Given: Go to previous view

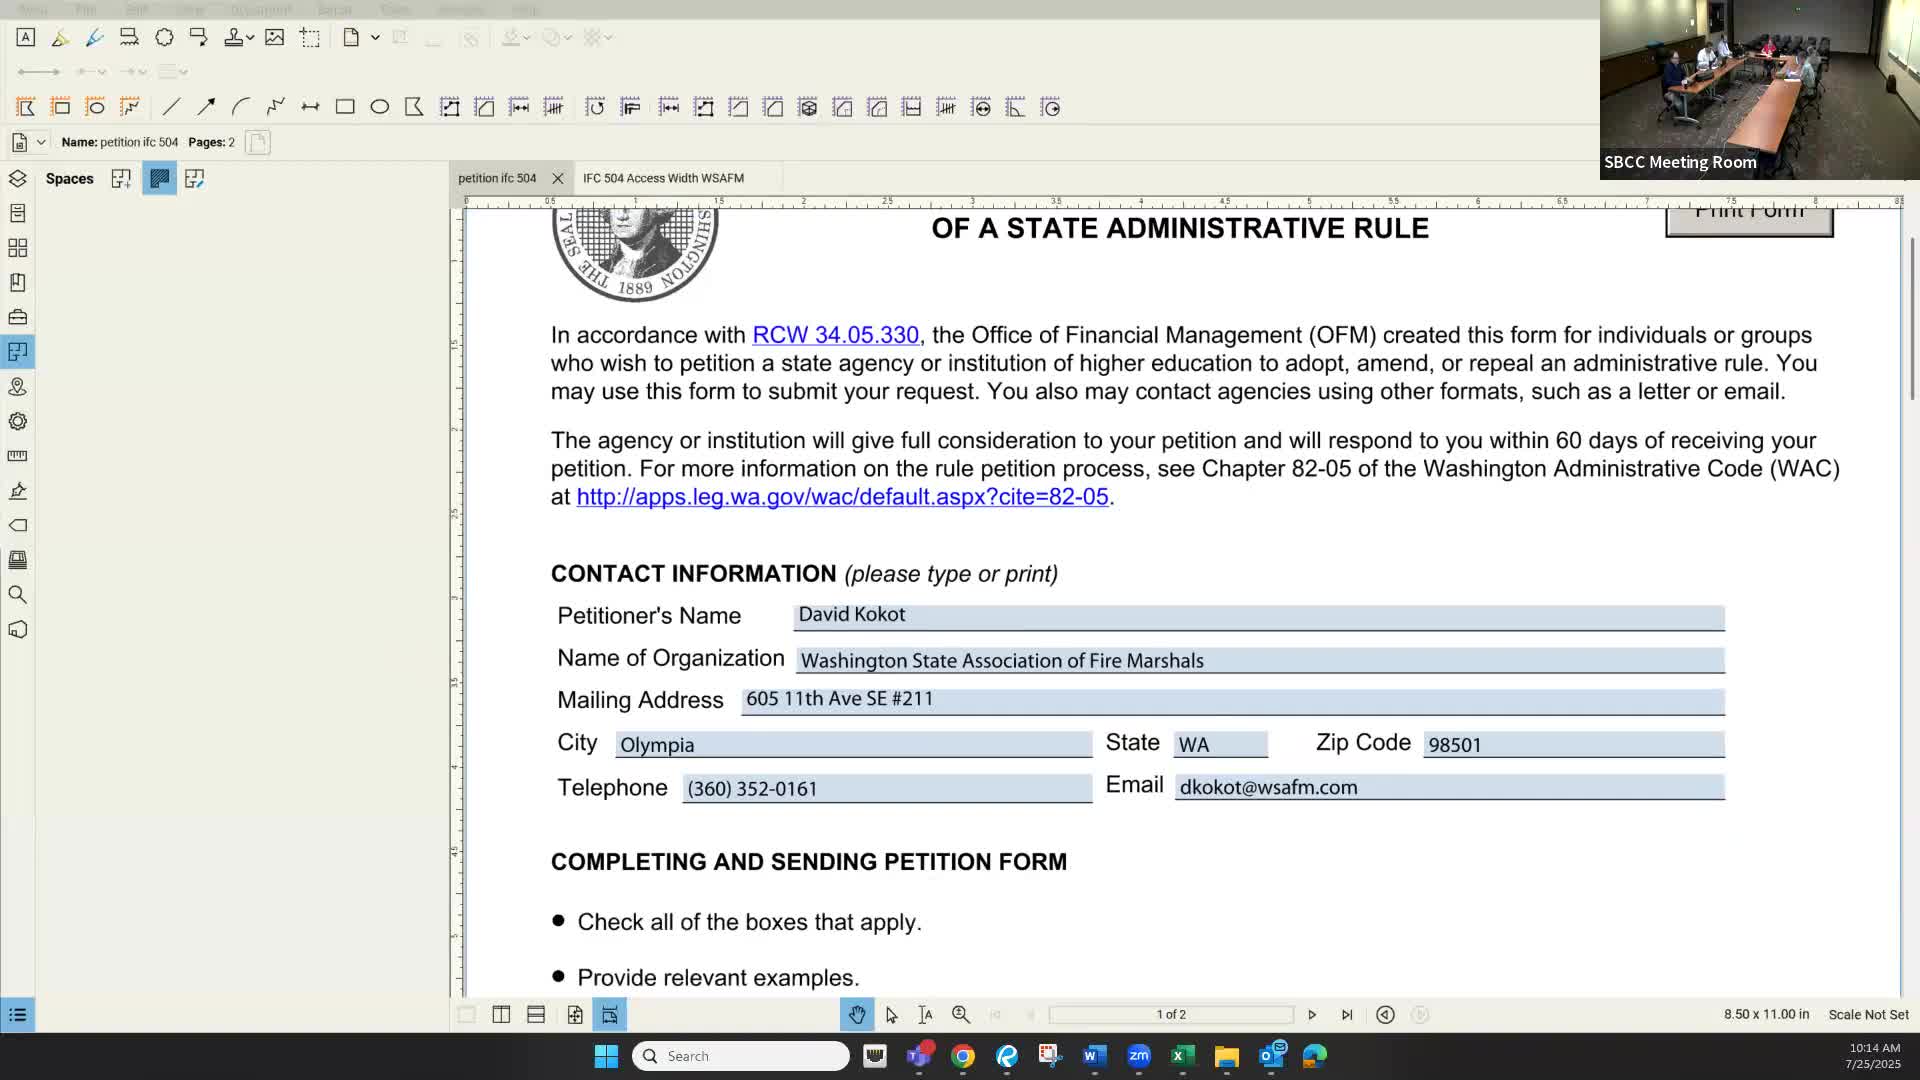Looking at the screenshot, I should [x=1385, y=1015].
